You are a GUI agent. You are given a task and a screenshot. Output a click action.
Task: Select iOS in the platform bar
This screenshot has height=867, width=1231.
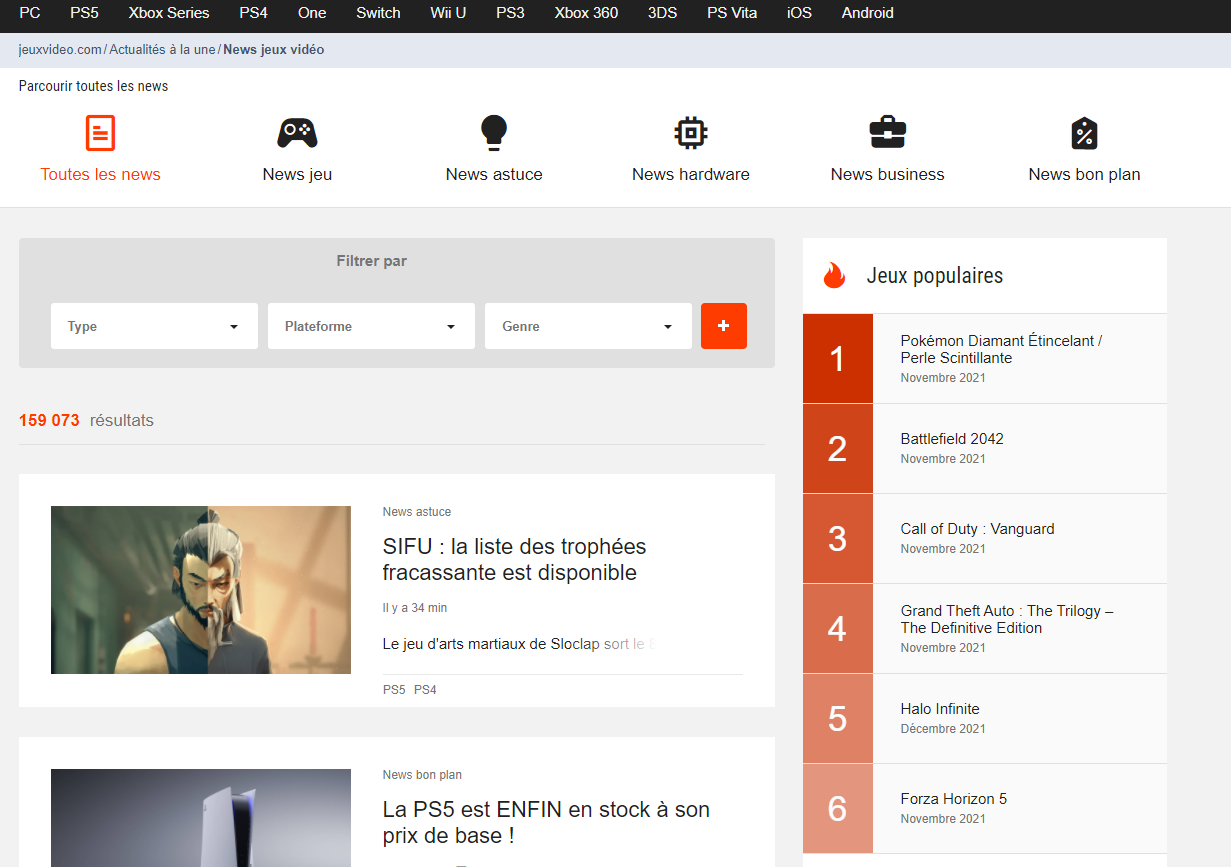799,13
